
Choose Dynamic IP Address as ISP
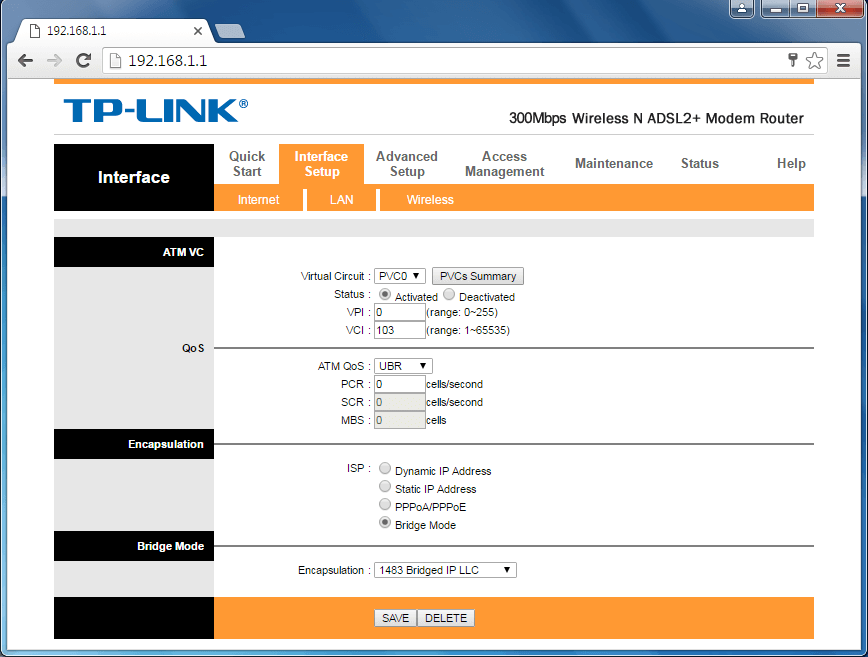click(x=385, y=468)
